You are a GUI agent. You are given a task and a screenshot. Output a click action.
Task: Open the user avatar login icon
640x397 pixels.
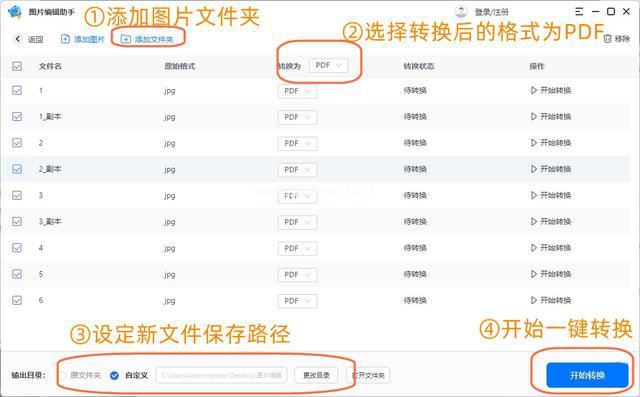click(x=461, y=12)
